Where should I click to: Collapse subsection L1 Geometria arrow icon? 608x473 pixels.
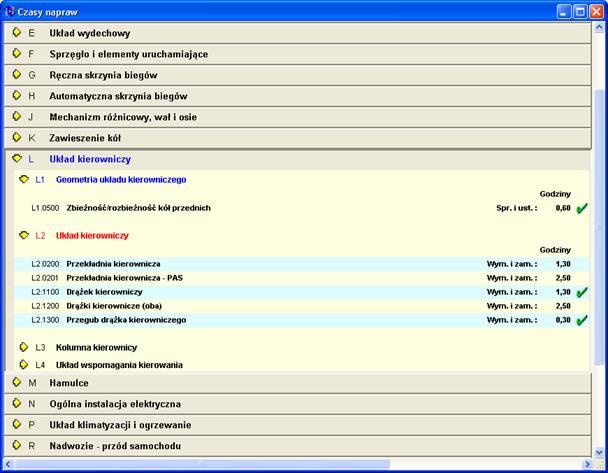pos(24,180)
